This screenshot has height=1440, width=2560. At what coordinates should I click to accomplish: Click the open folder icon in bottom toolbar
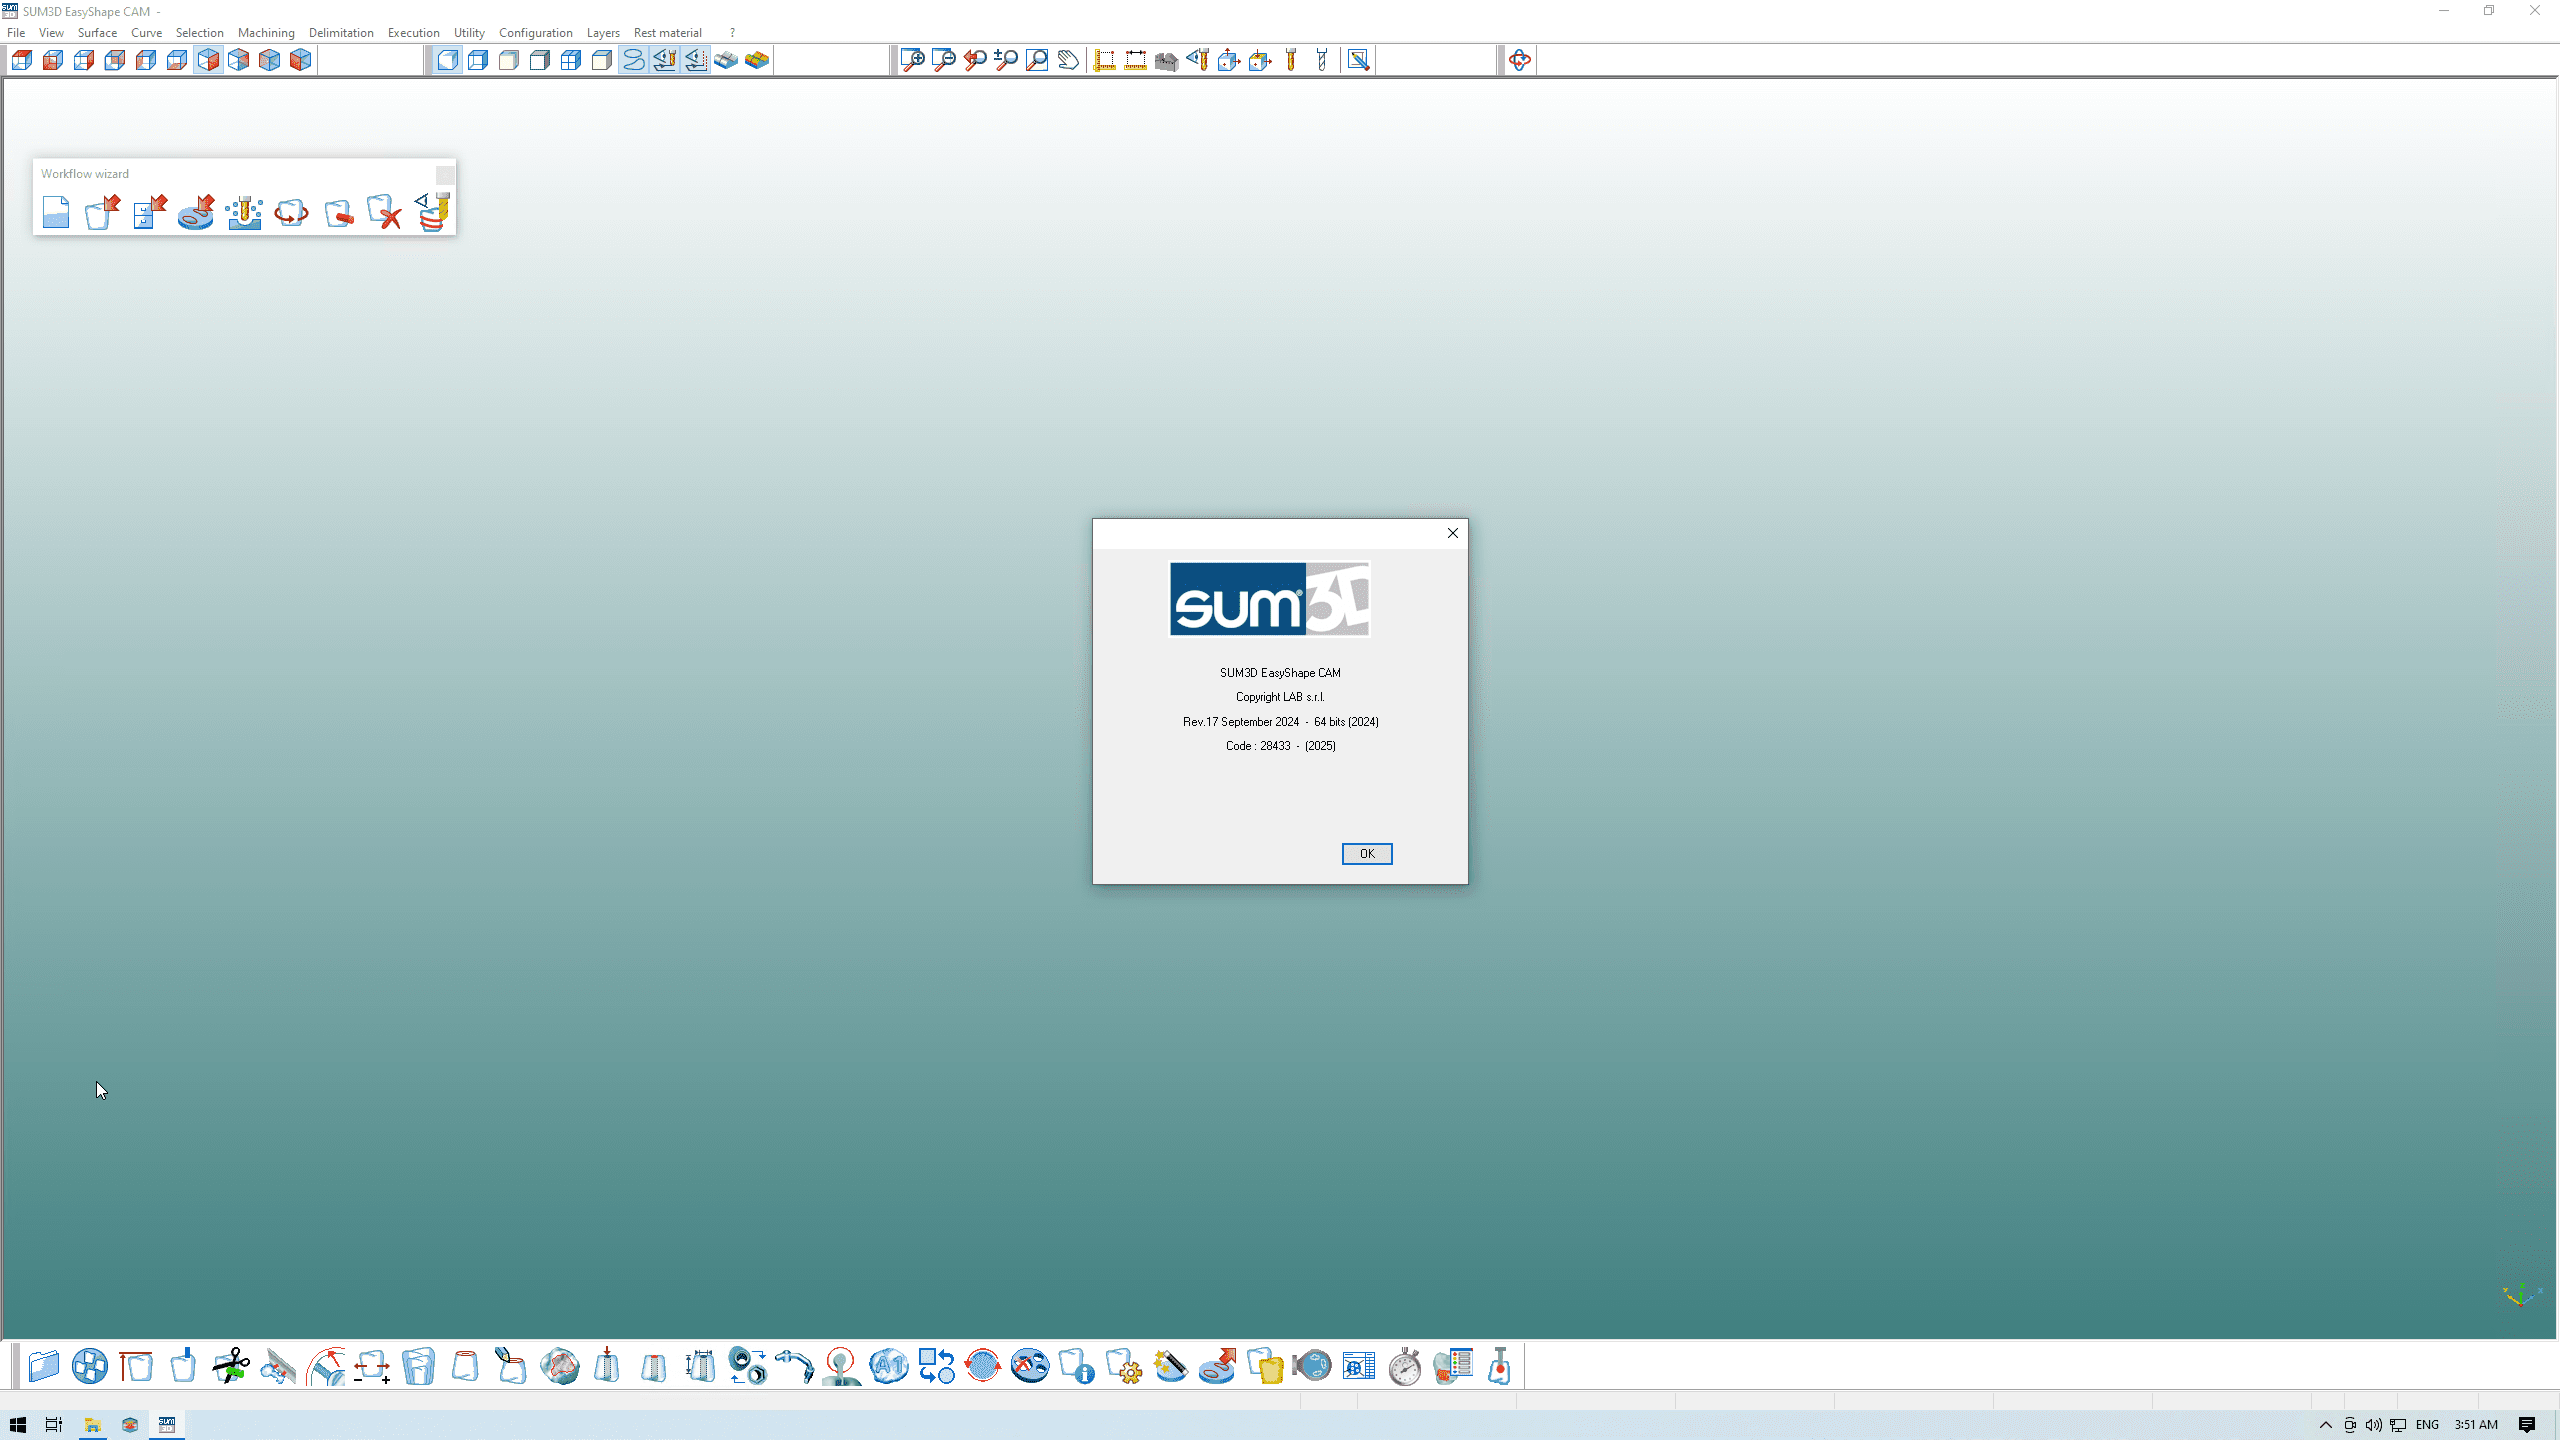(43, 1366)
